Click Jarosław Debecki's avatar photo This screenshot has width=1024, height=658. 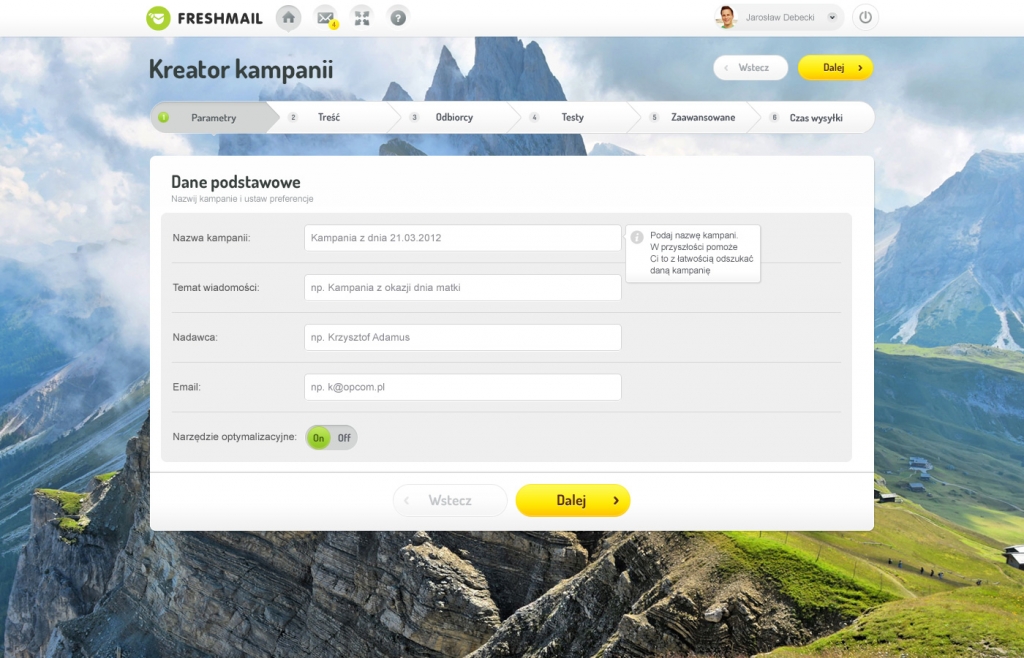726,17
